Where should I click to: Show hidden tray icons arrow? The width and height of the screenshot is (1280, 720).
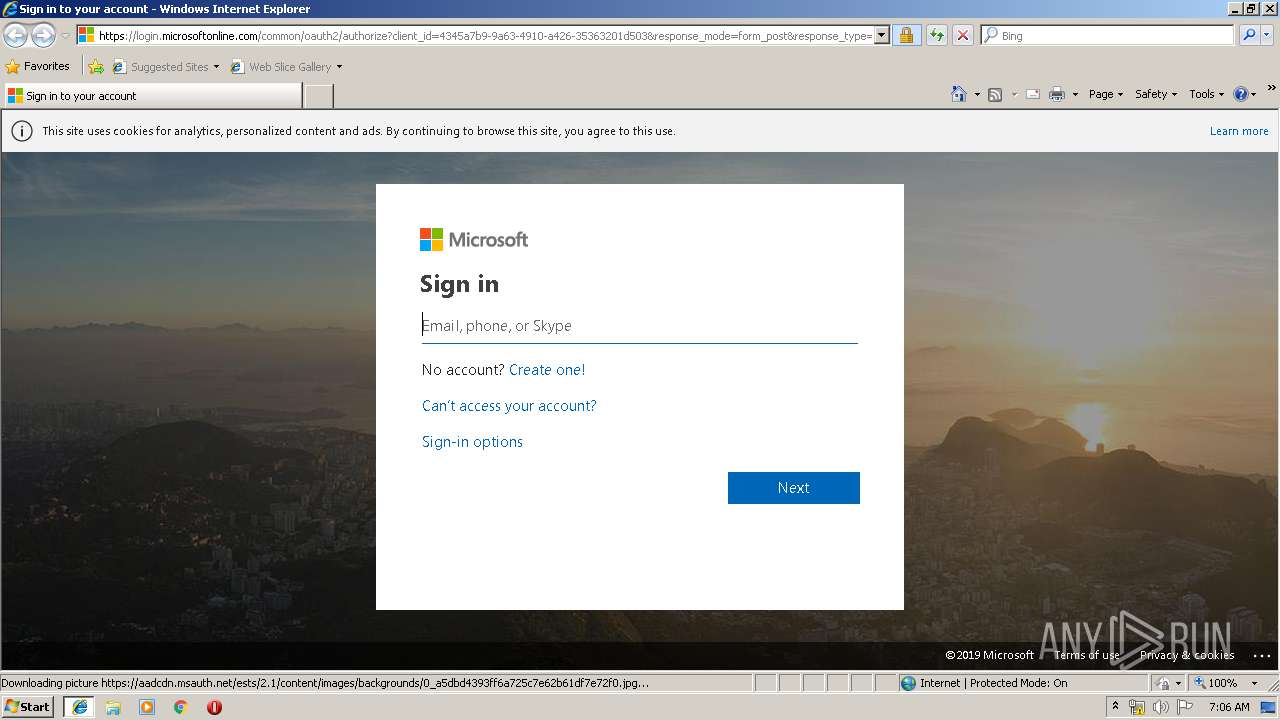[x=1115, y=707]
